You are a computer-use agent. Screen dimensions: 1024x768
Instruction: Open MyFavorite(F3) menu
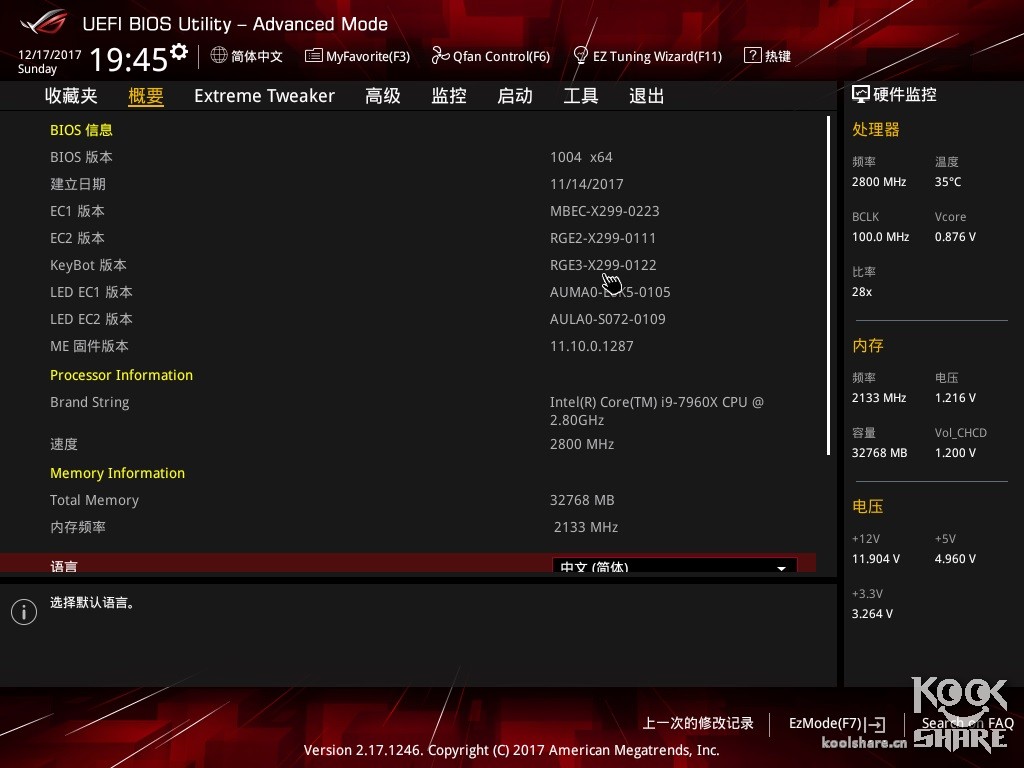pos(358,56)
